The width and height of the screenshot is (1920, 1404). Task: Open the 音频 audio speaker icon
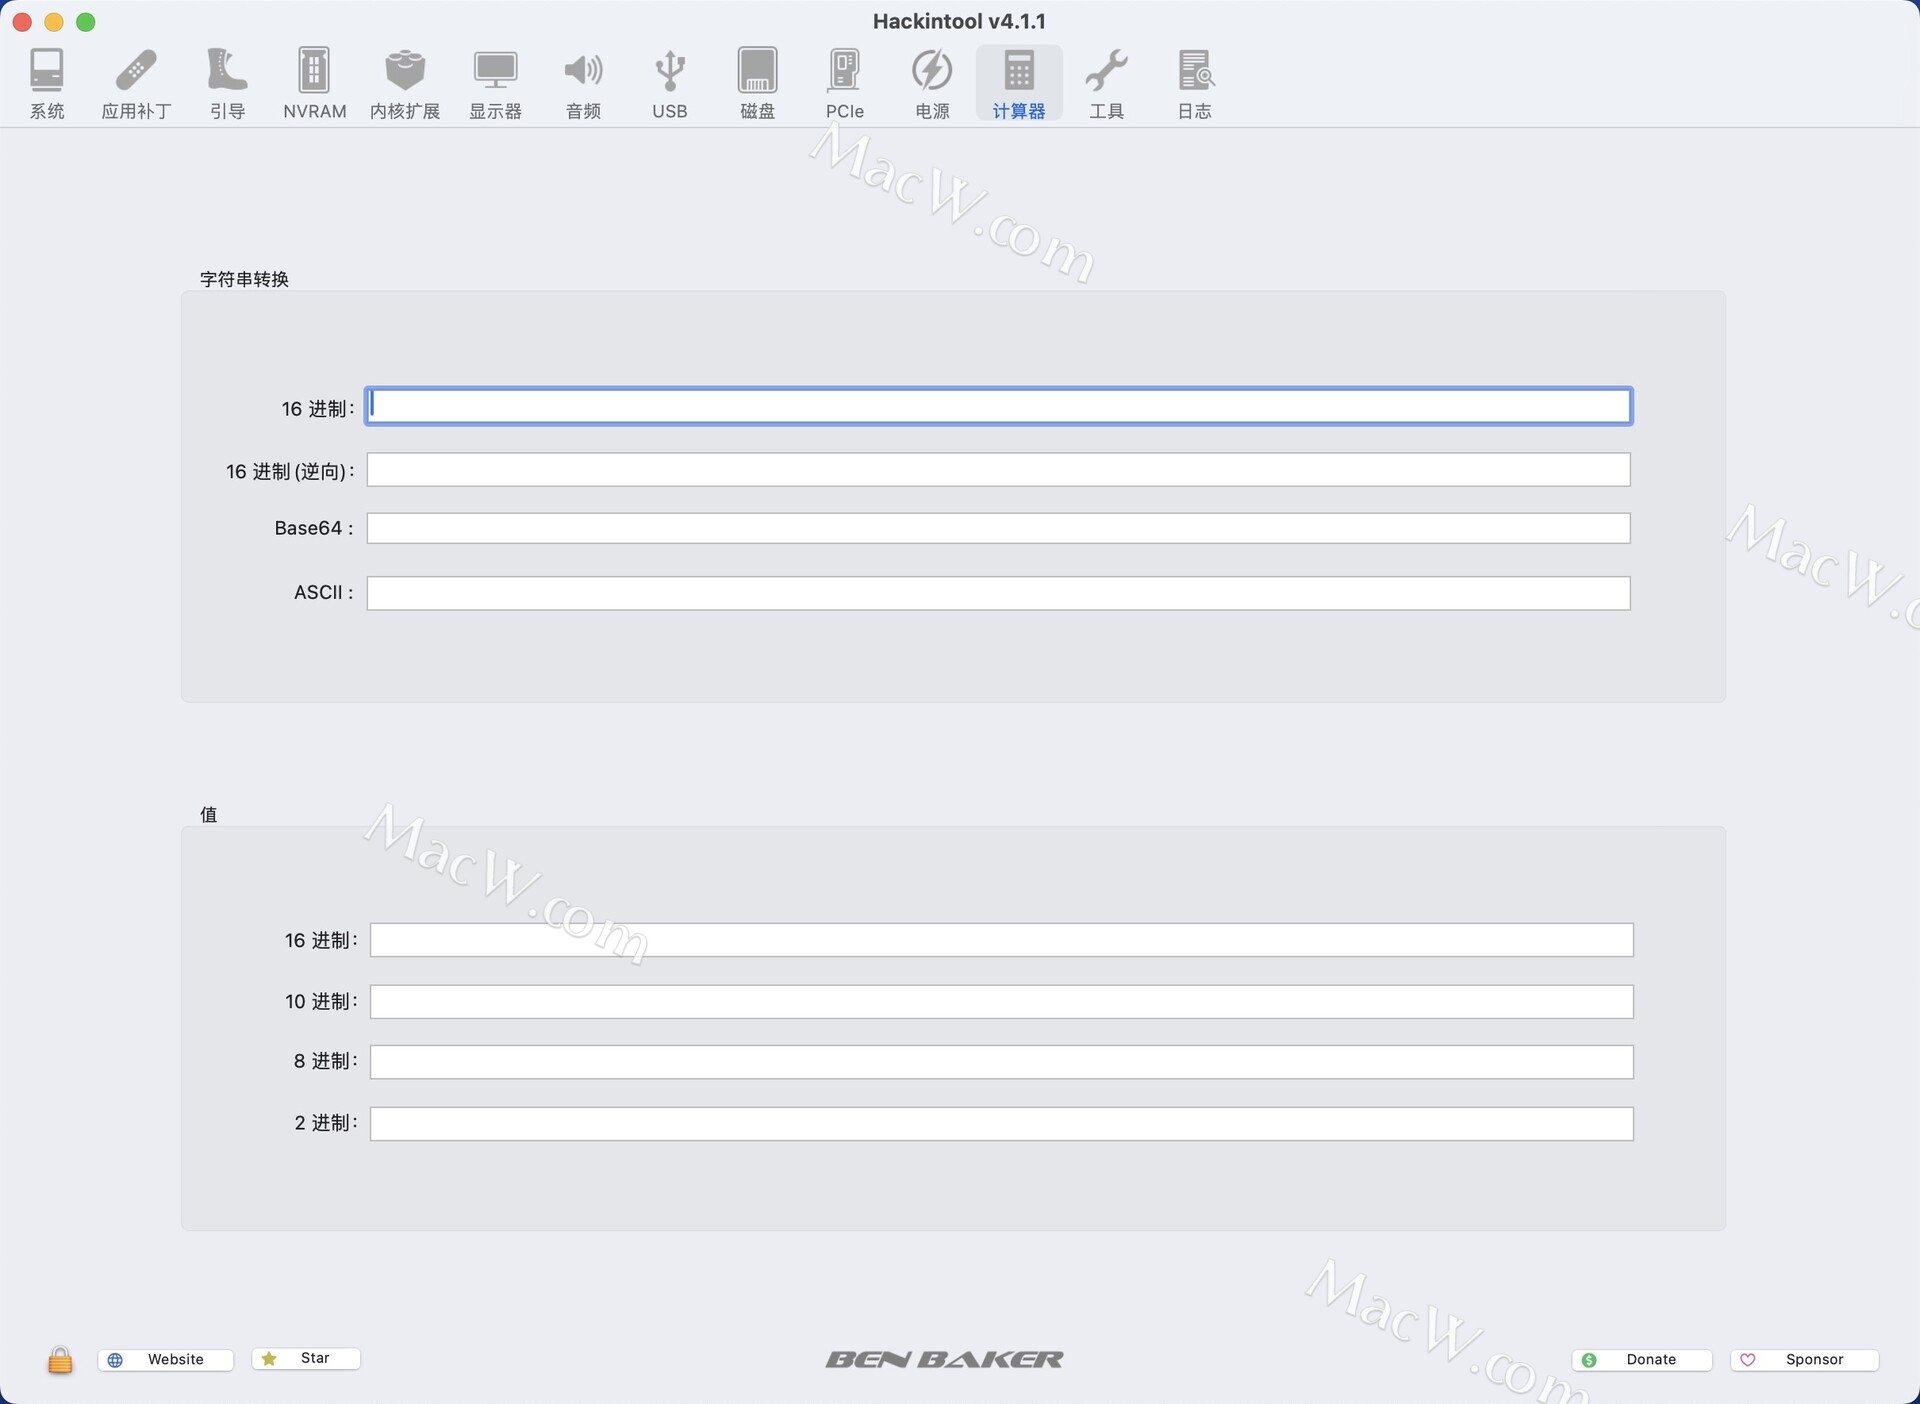coord(583,83)
